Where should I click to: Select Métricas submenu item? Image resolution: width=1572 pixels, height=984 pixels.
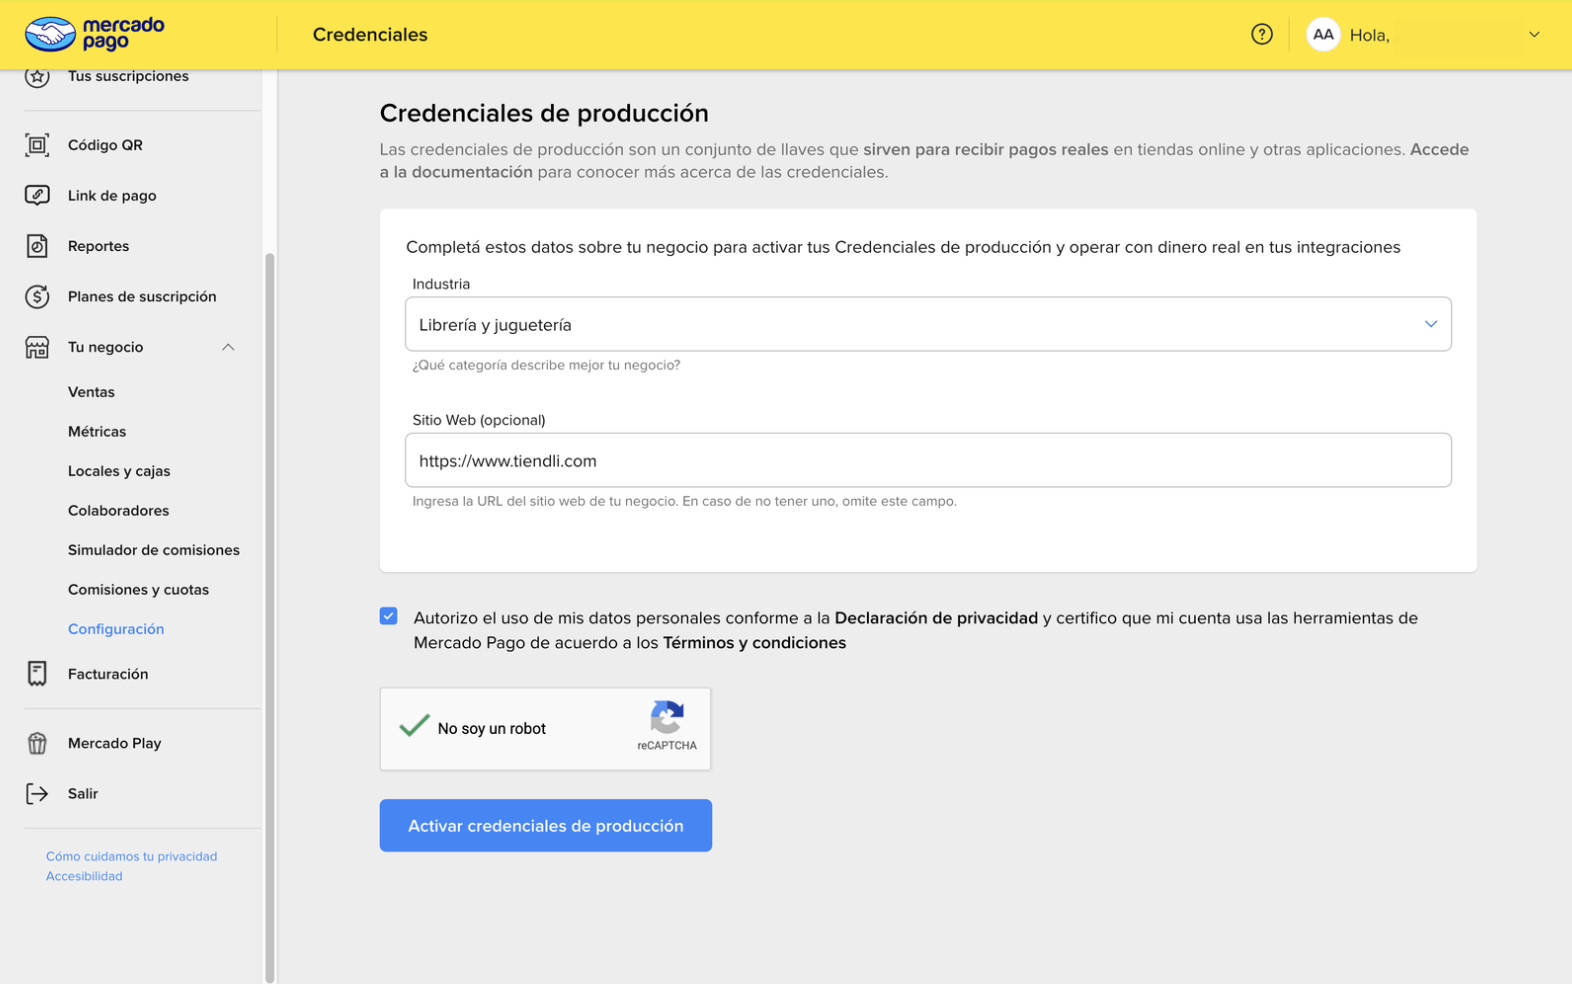(x=97, y=432)
